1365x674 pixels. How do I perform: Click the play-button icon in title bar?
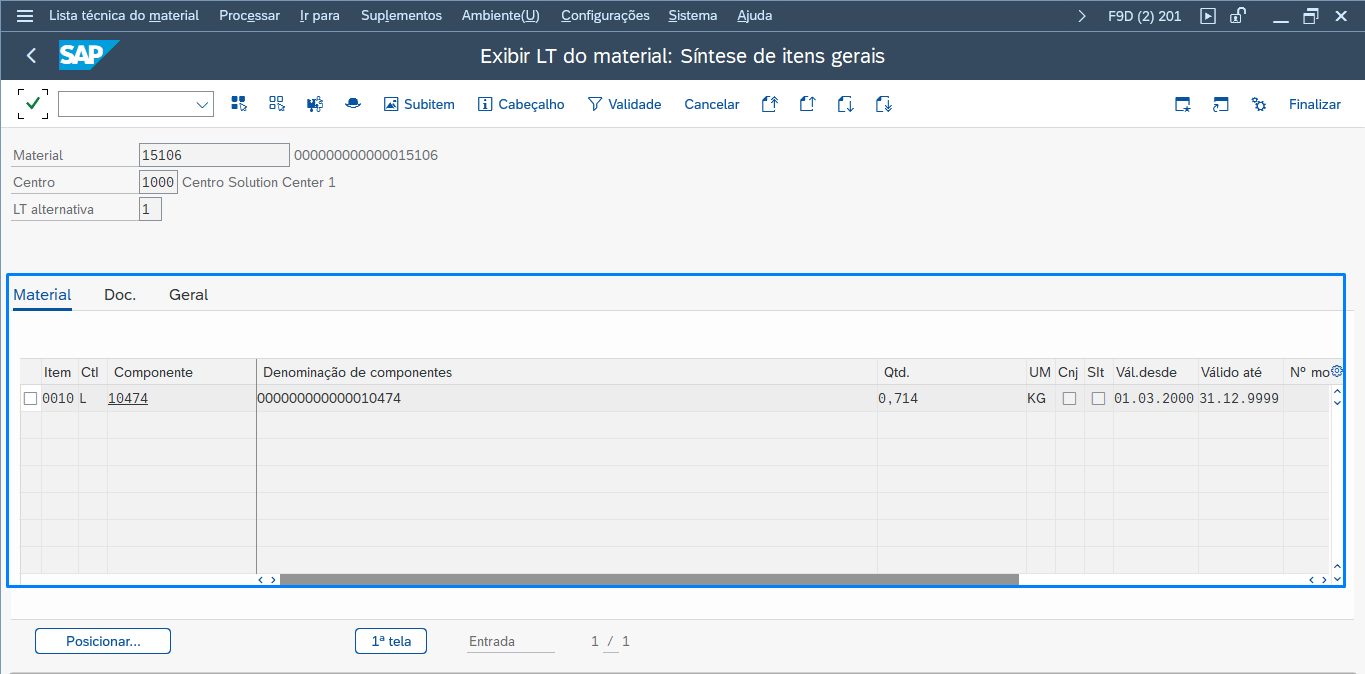click(1208, 16)
